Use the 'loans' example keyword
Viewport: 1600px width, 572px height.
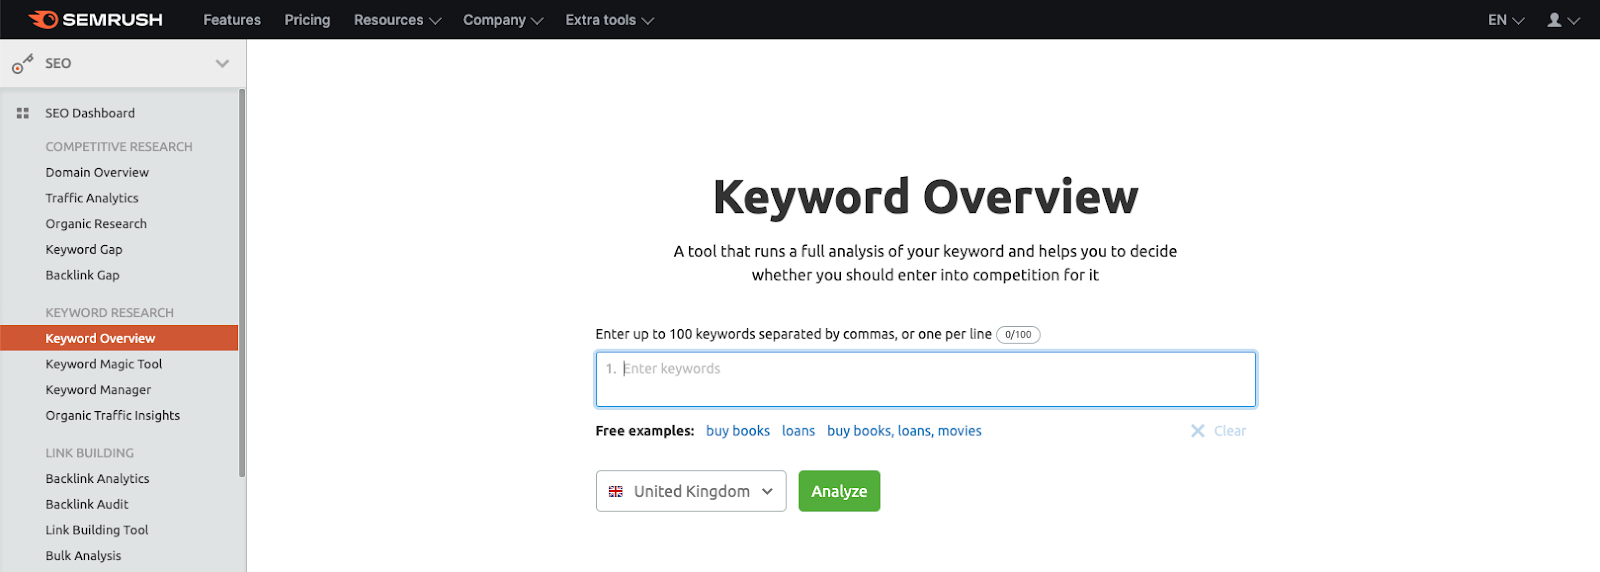(x=798, y=431)
